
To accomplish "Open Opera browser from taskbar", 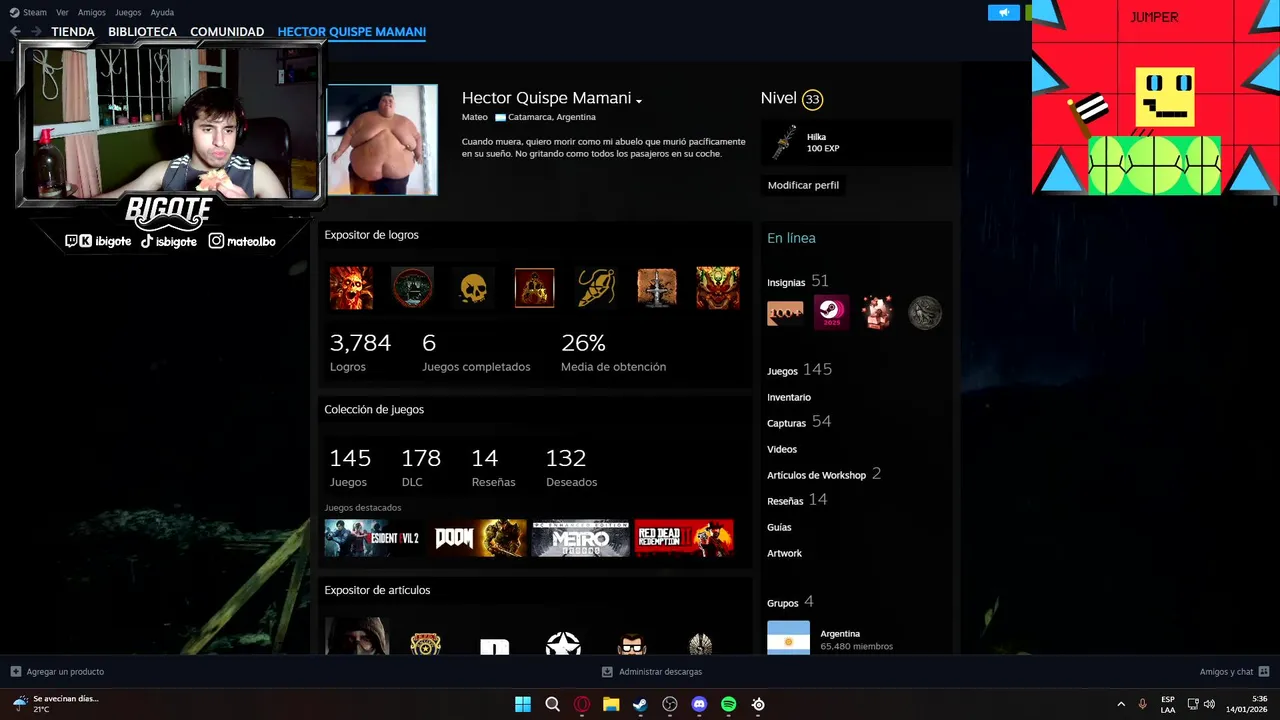I will pos(582,704).
